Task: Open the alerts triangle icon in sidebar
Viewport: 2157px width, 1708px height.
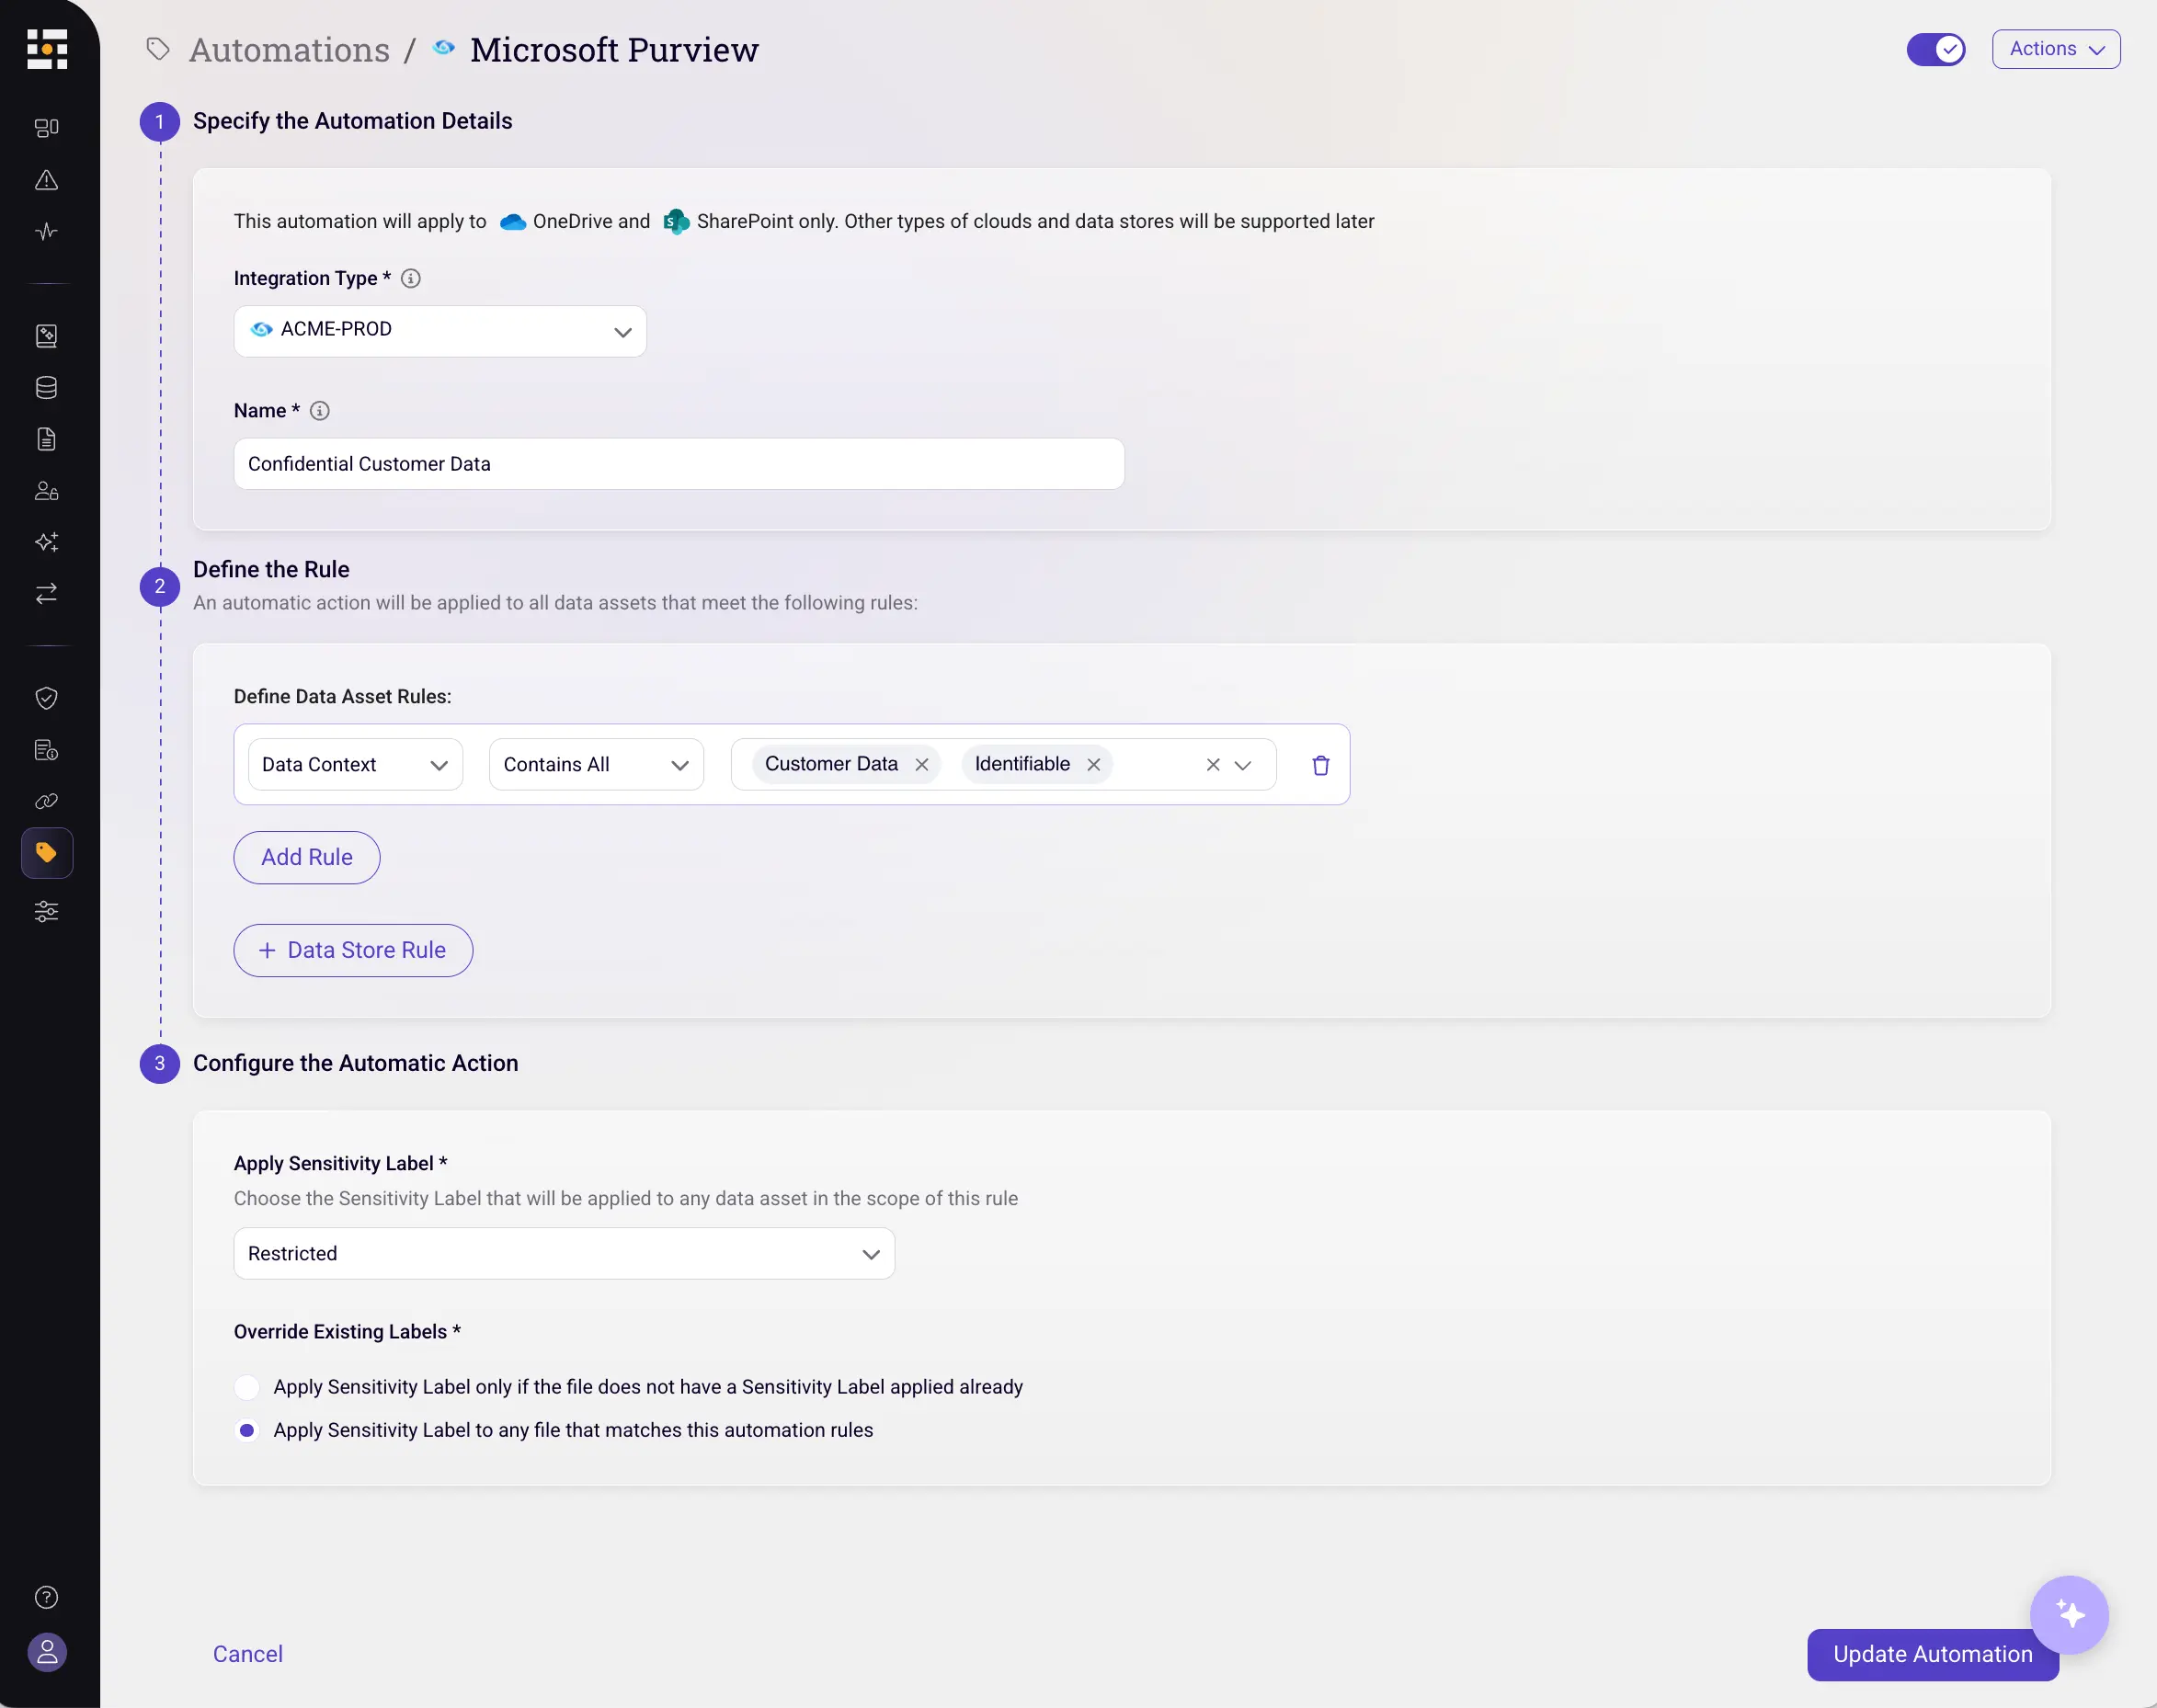Action: pyautogui.click(x=47, y=180)
